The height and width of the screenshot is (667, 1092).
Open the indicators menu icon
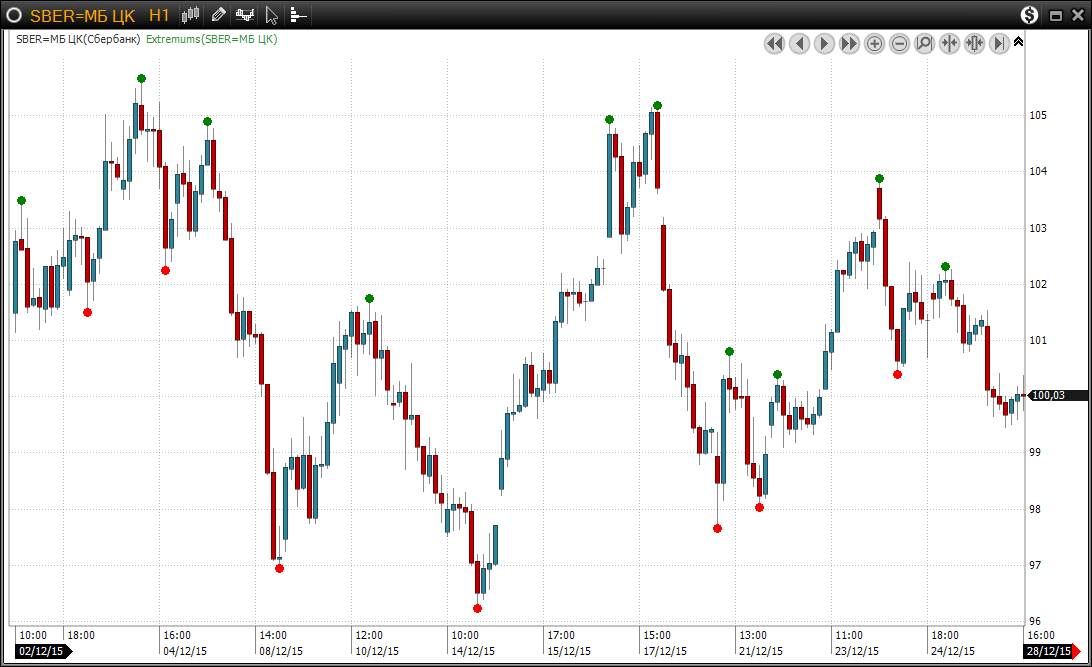[x=245, y=15]
